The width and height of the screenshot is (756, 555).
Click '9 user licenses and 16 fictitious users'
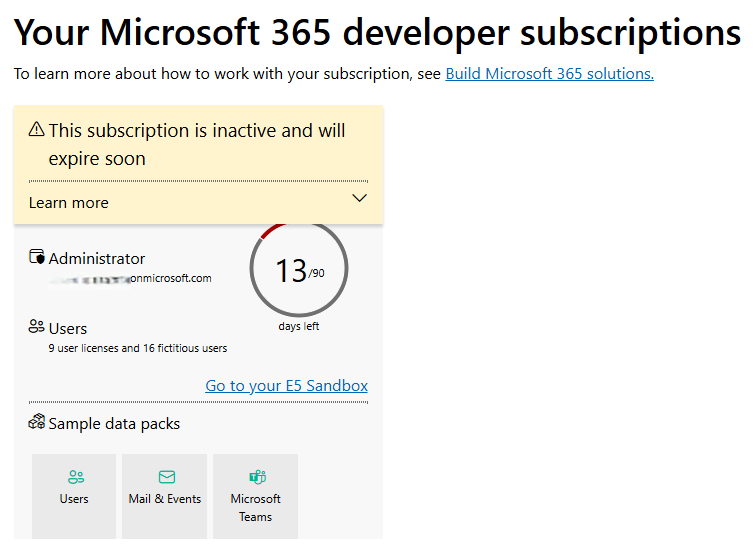coord(137,348)
